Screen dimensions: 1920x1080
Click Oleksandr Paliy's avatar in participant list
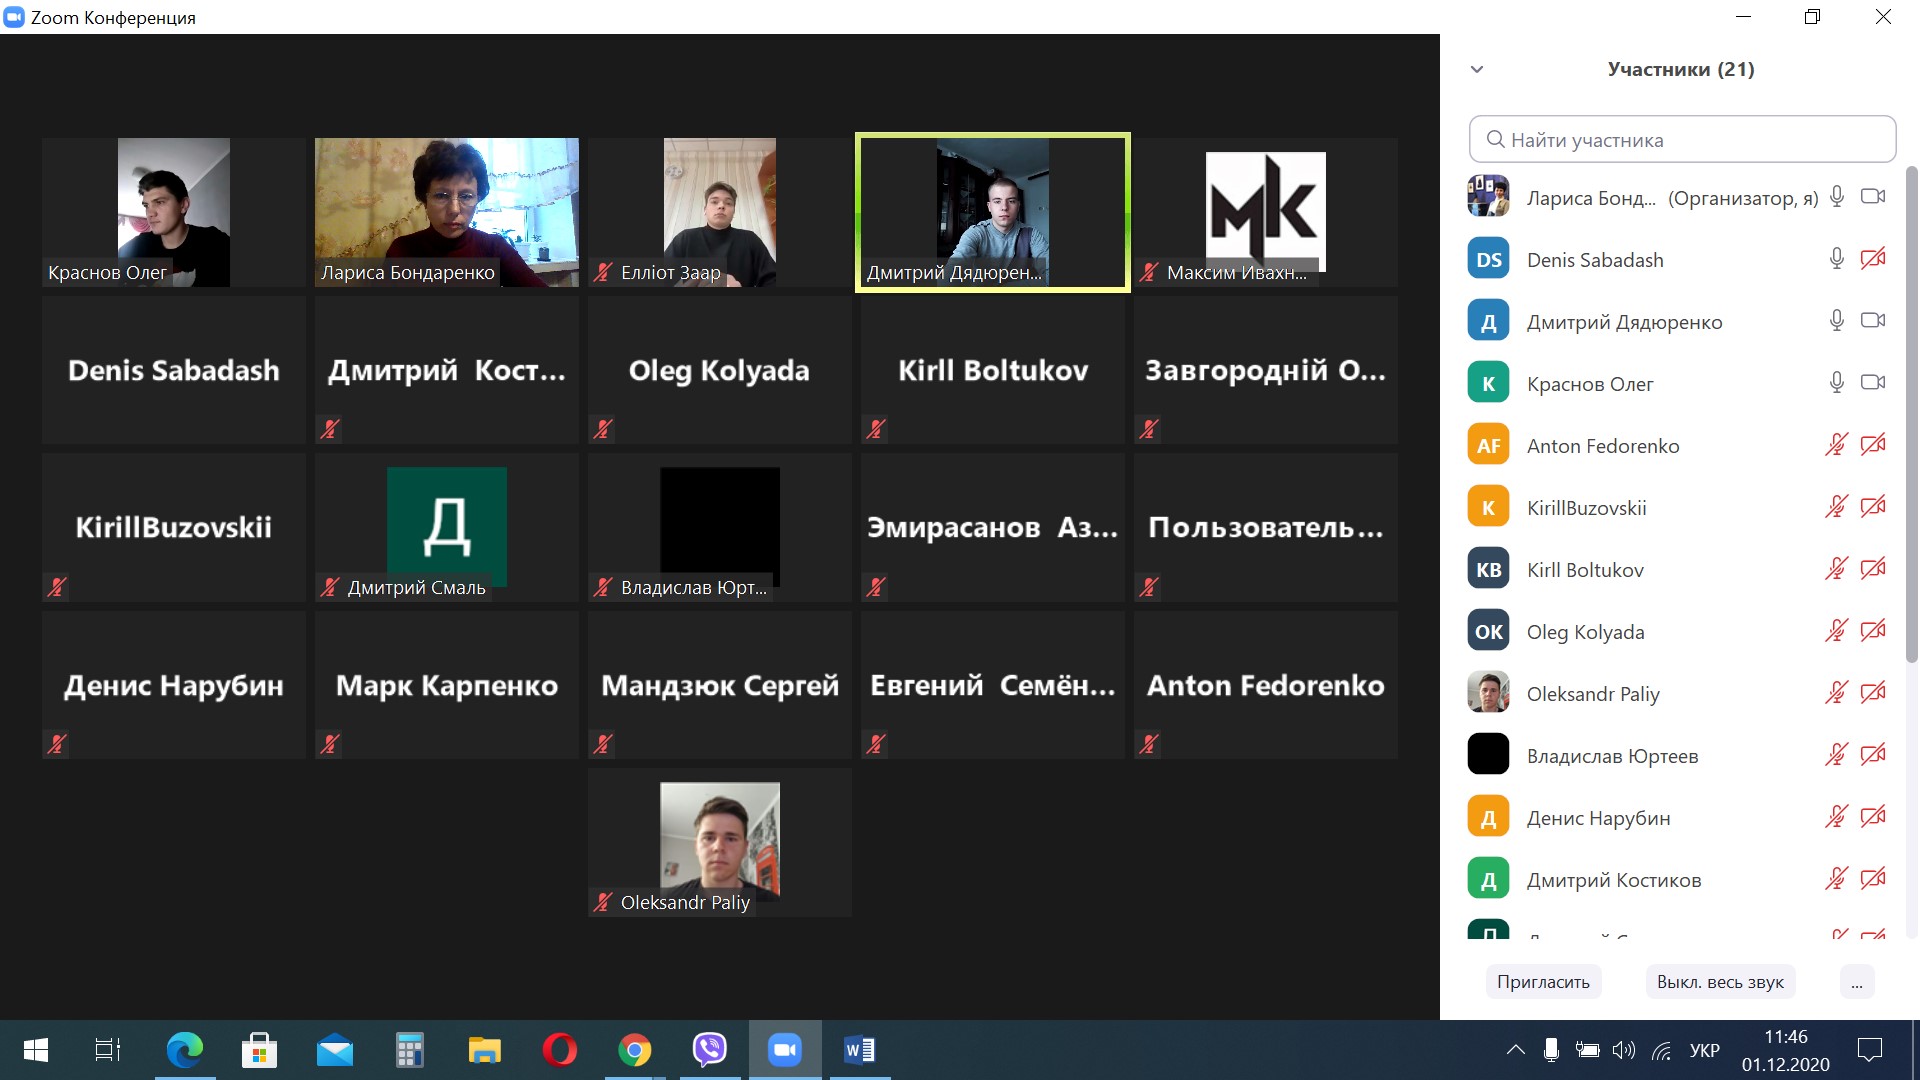1488,693
